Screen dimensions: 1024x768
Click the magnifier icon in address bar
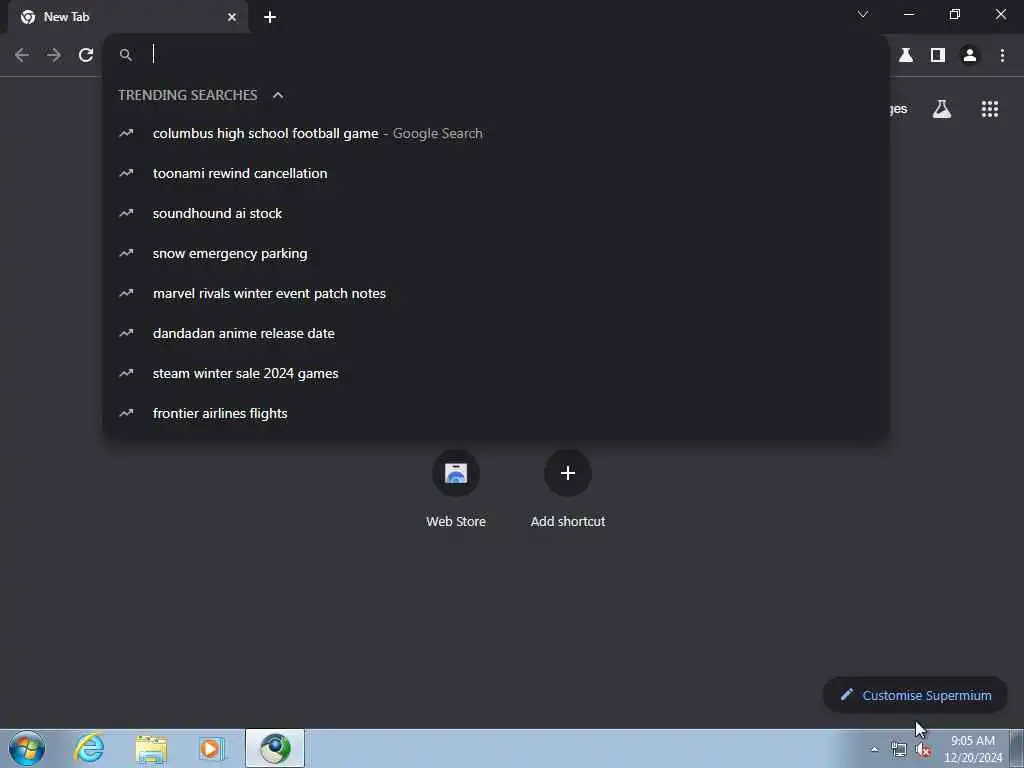[125, 56]
